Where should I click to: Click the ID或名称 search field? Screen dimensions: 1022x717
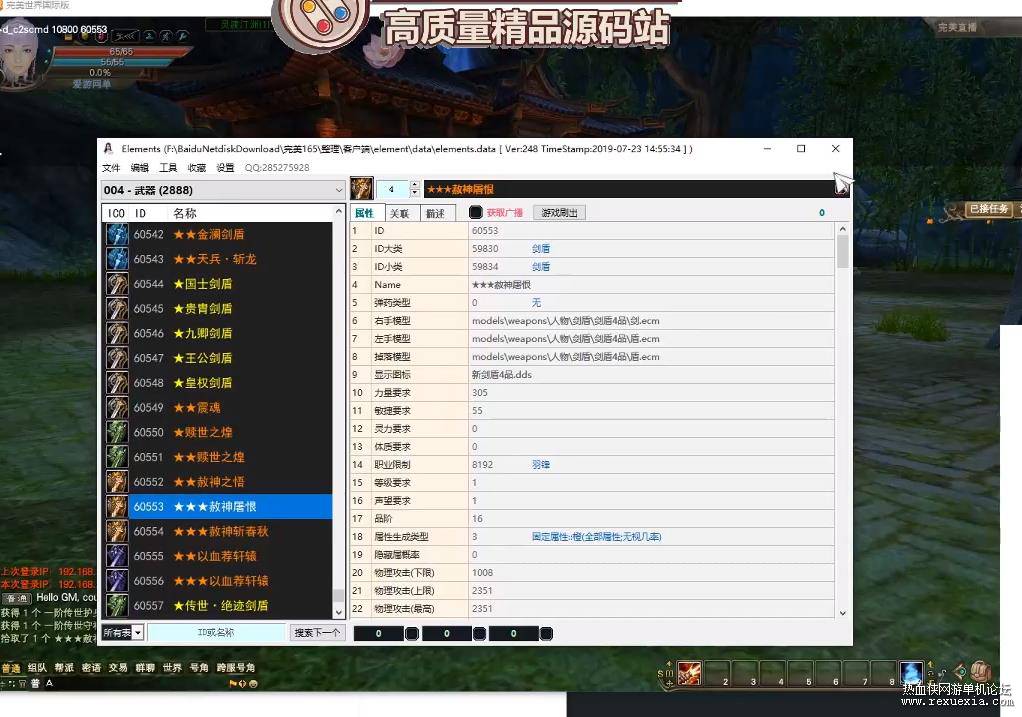[216, 633]
